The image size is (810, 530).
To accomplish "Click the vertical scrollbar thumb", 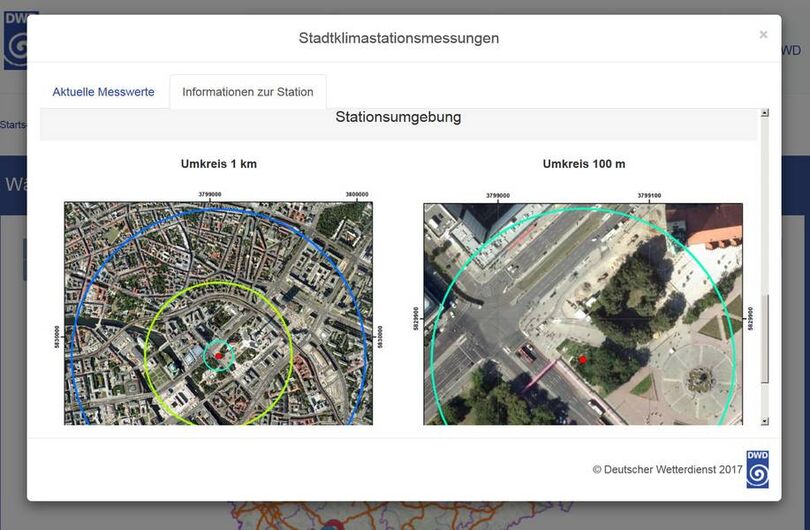I will point(765,338).
